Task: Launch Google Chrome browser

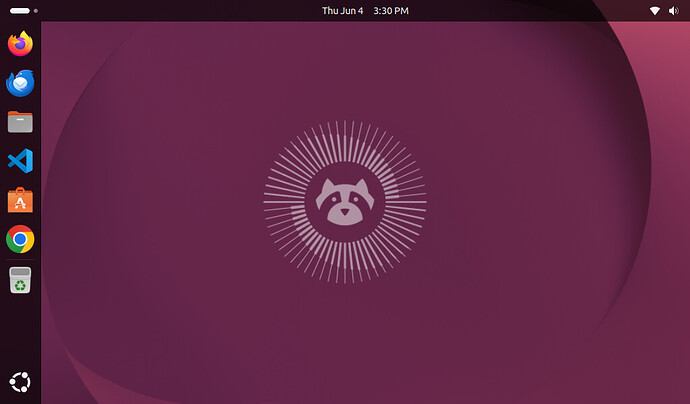Action: coord(20,239)
